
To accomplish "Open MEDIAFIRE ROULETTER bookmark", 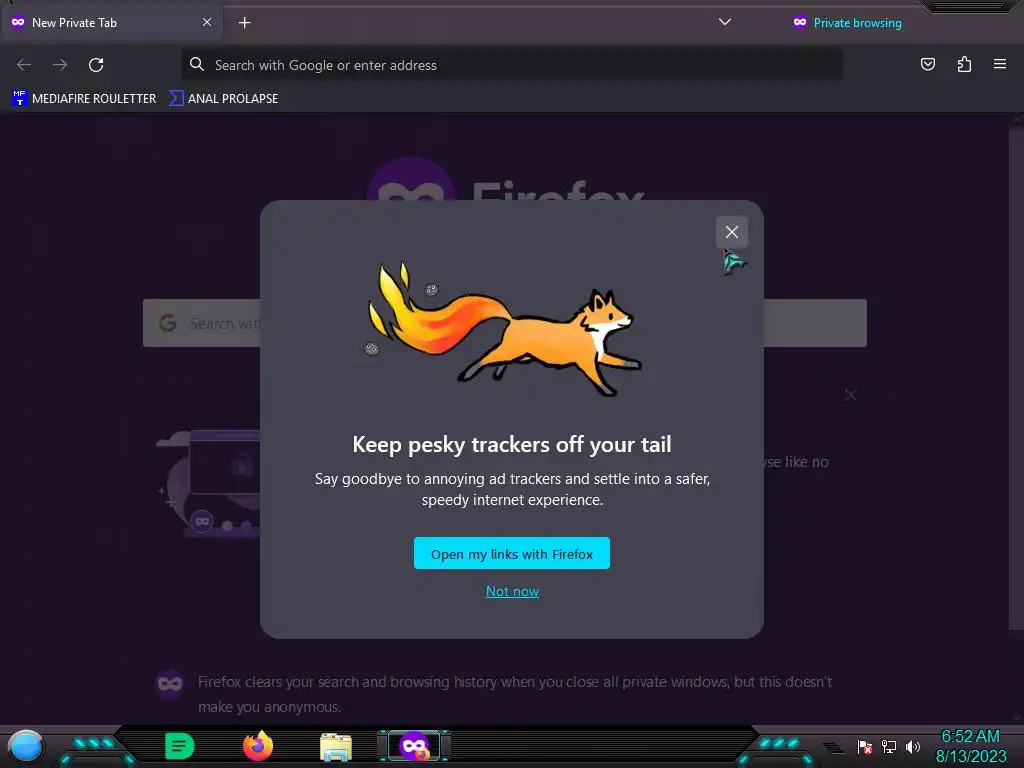I will point(84,99).
